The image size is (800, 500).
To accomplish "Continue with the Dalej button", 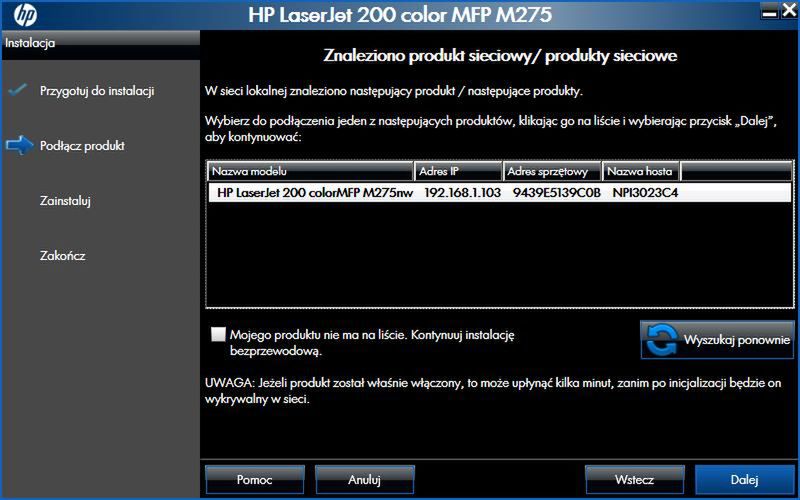I will pyautogui.click(x=744, y=480).
